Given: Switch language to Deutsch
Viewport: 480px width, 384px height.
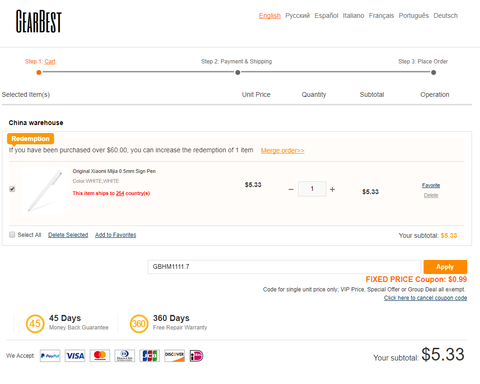Looking at the screenshot, I should pyautogui.click(x=446, y=16).
